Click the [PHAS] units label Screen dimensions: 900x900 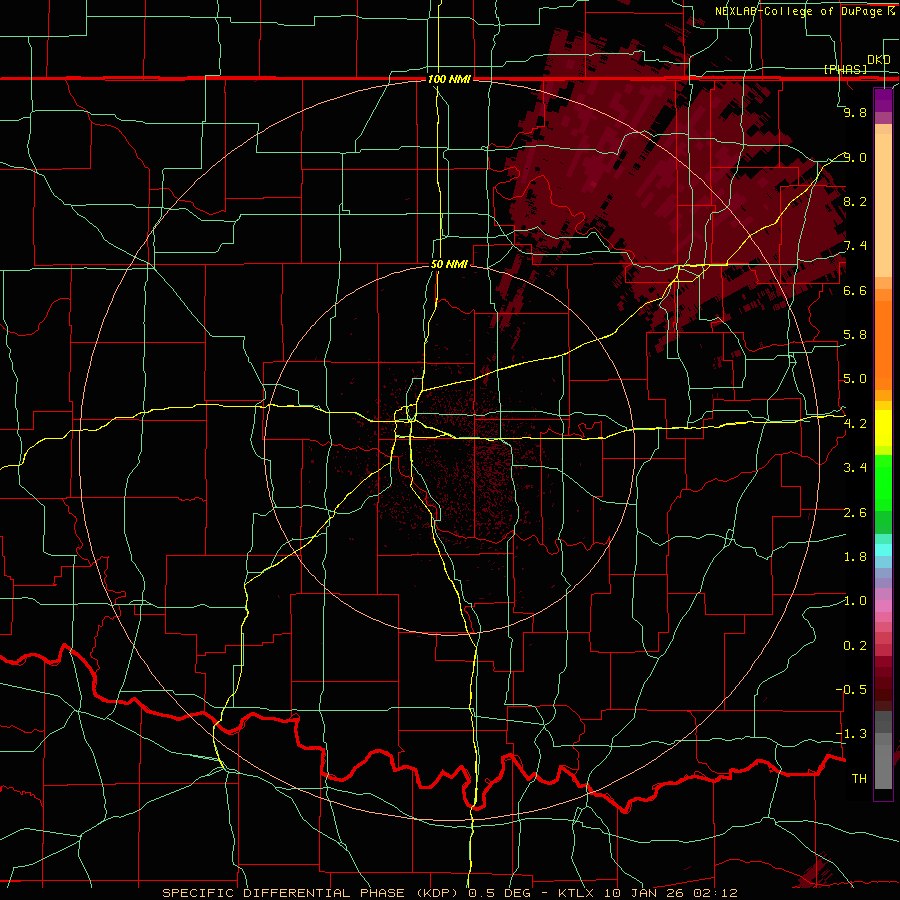click(x=845, y=69)
